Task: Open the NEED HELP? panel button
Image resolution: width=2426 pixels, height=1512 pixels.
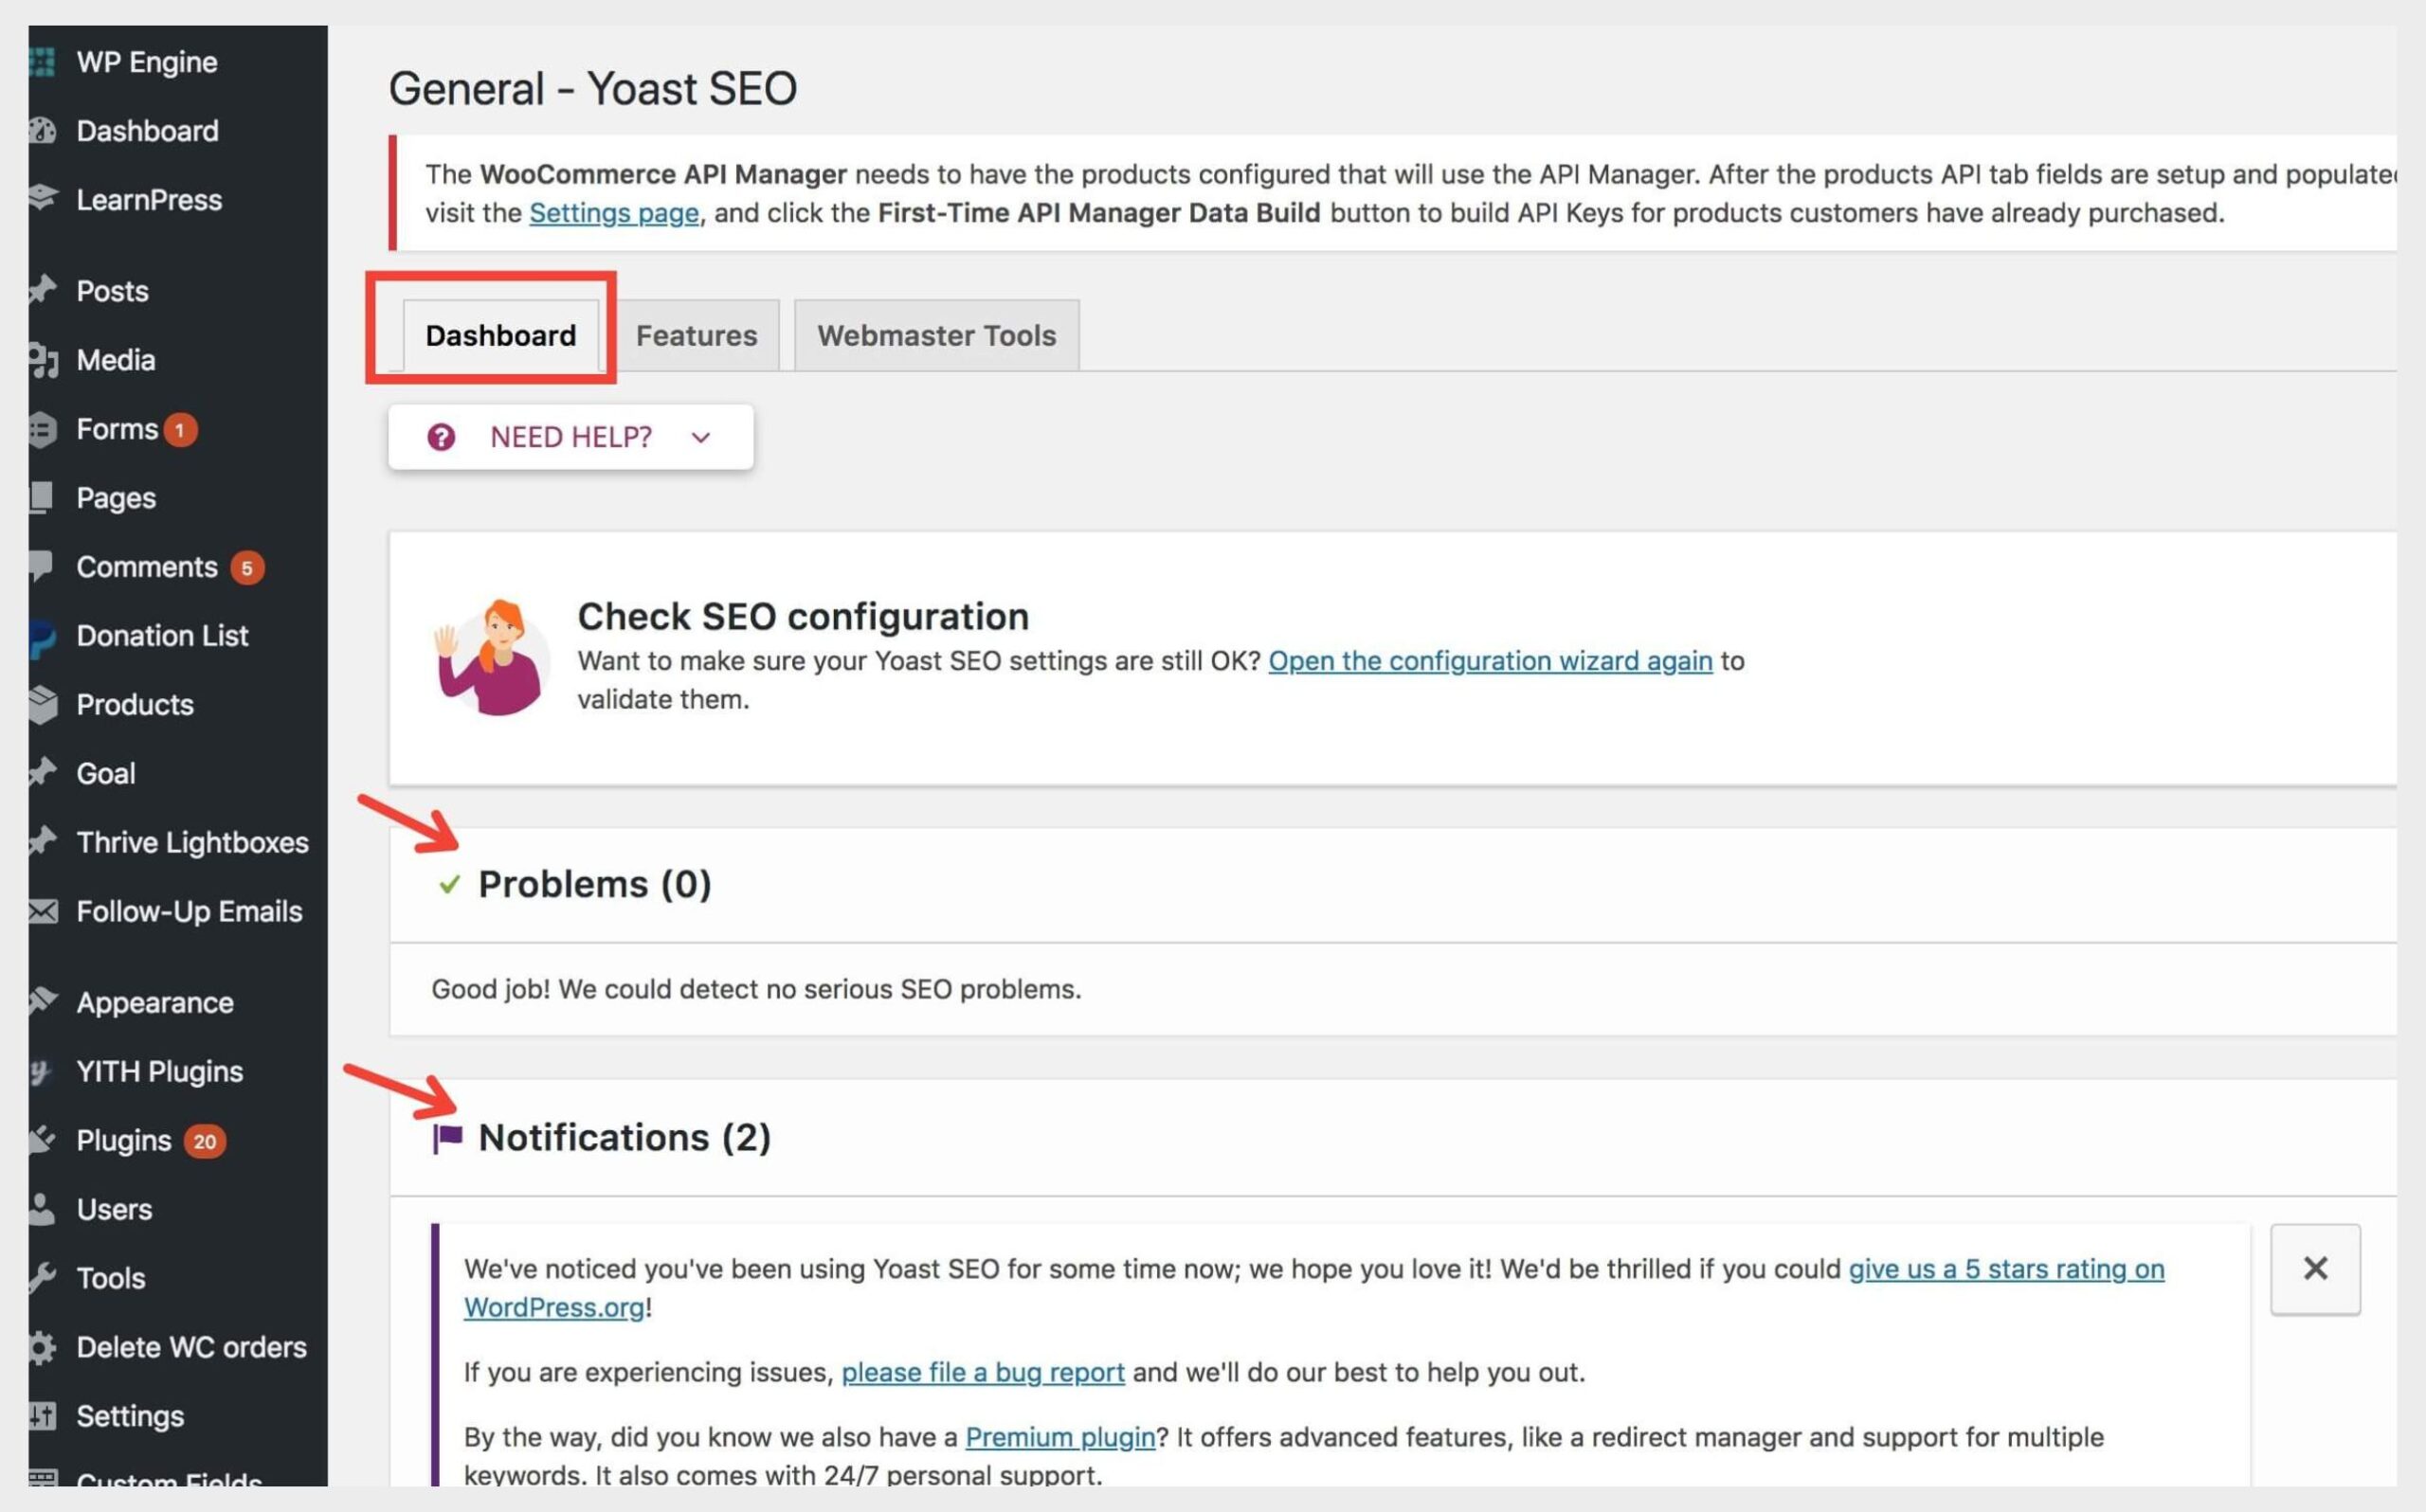Action: [x=571, y=437]
